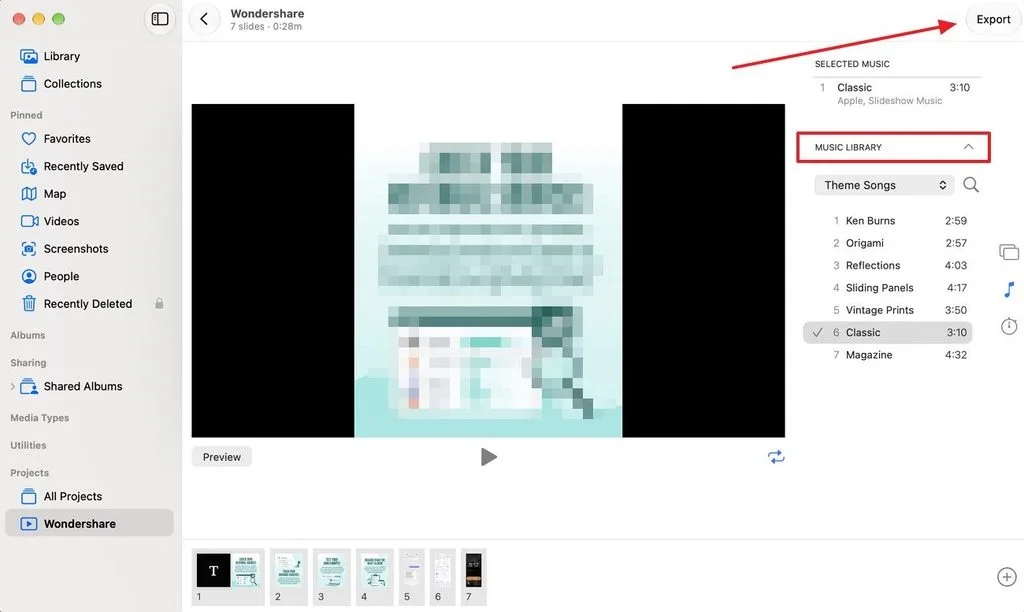The height and width of the screenshot is (612, 1024).
Task: Open the Theme Songs dropdown
Action: pyautogui.click(x=884, y=185)
